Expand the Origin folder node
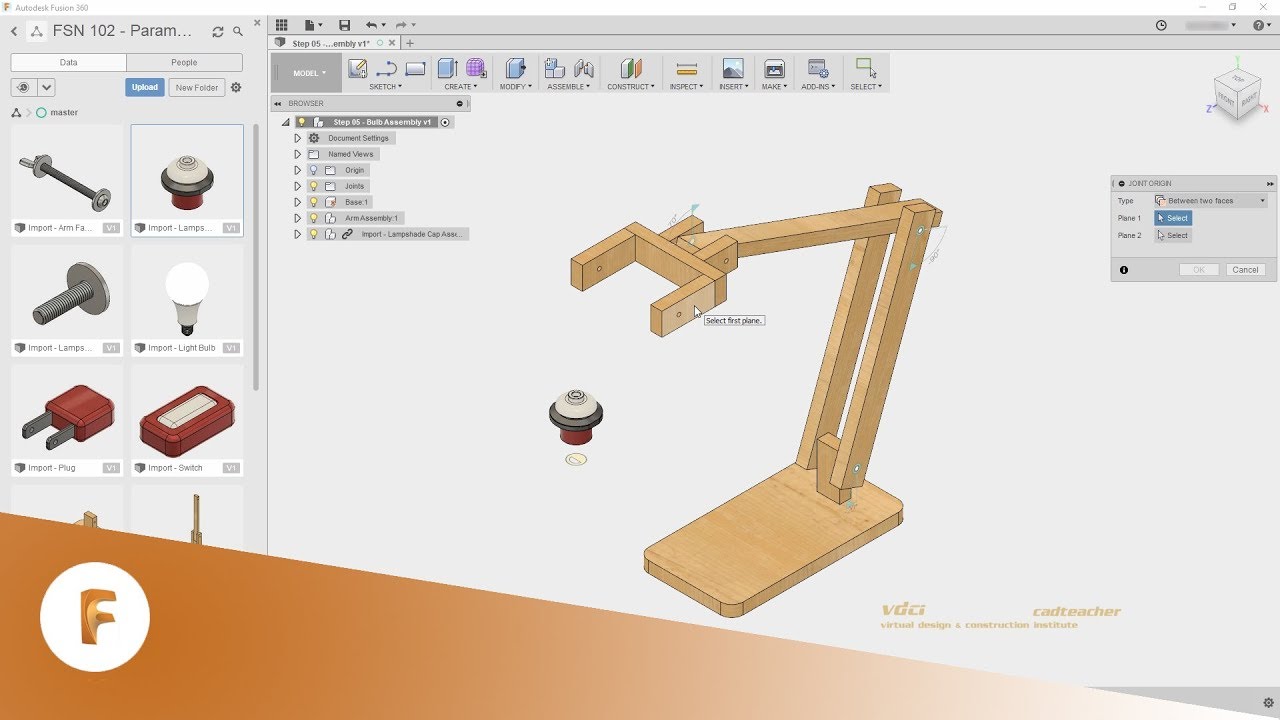This screenshot has height=720, width=1280. pyautogui.click(x=297, y=170)
